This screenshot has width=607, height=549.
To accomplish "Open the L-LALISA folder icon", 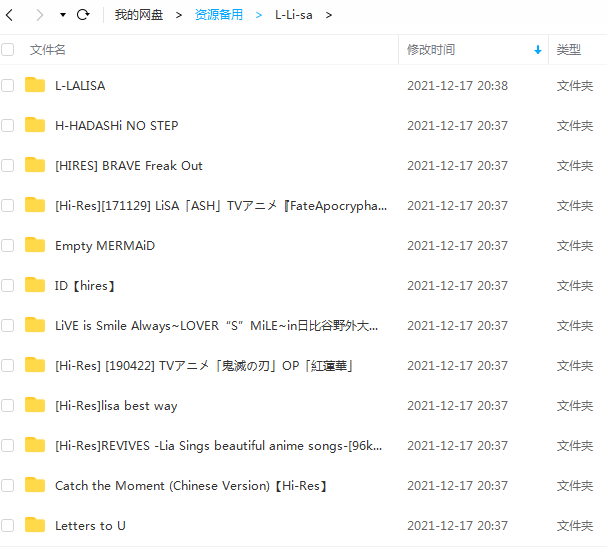I will (35, 85).
